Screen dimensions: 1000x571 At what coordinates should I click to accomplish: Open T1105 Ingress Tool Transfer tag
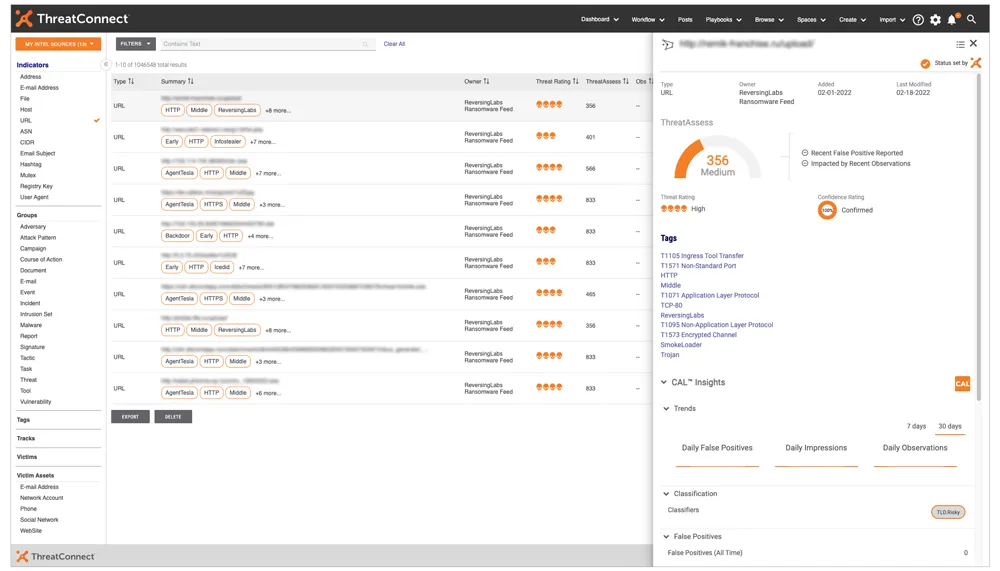coord(702,256)
